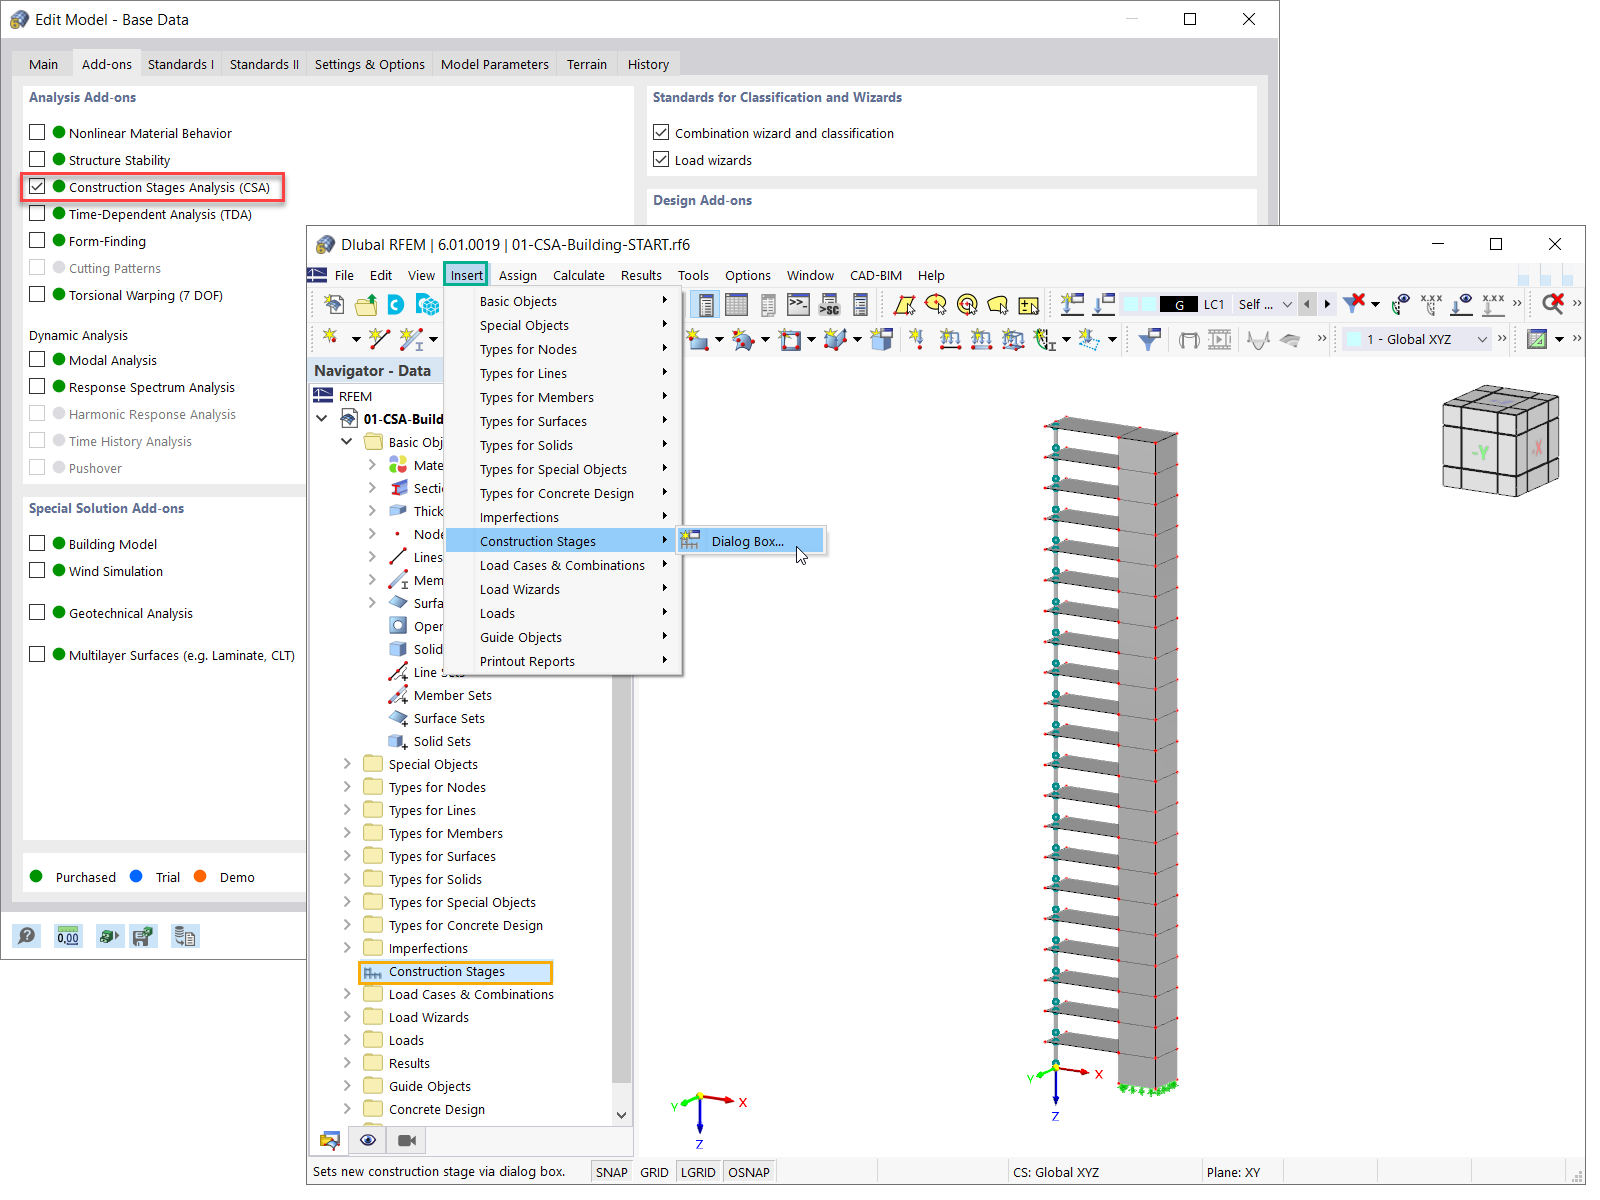Open the Calculate menu
This screenshot has height=1200, width=1600.
coord(579,275)
